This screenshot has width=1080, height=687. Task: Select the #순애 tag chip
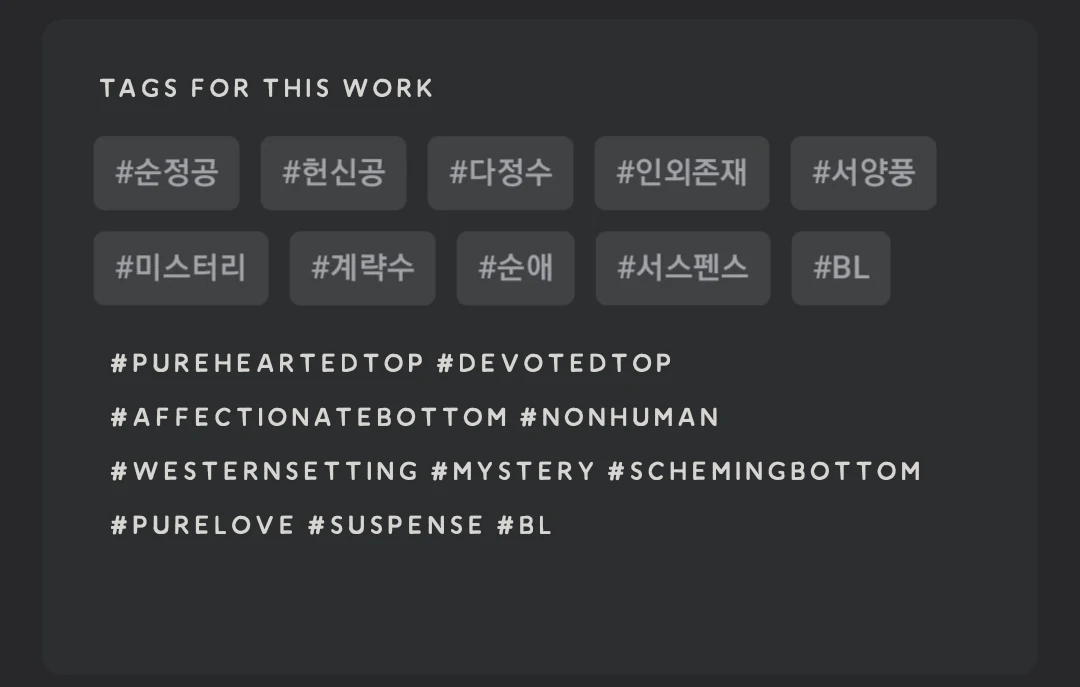pyautogui.click(x=515, y=268)
